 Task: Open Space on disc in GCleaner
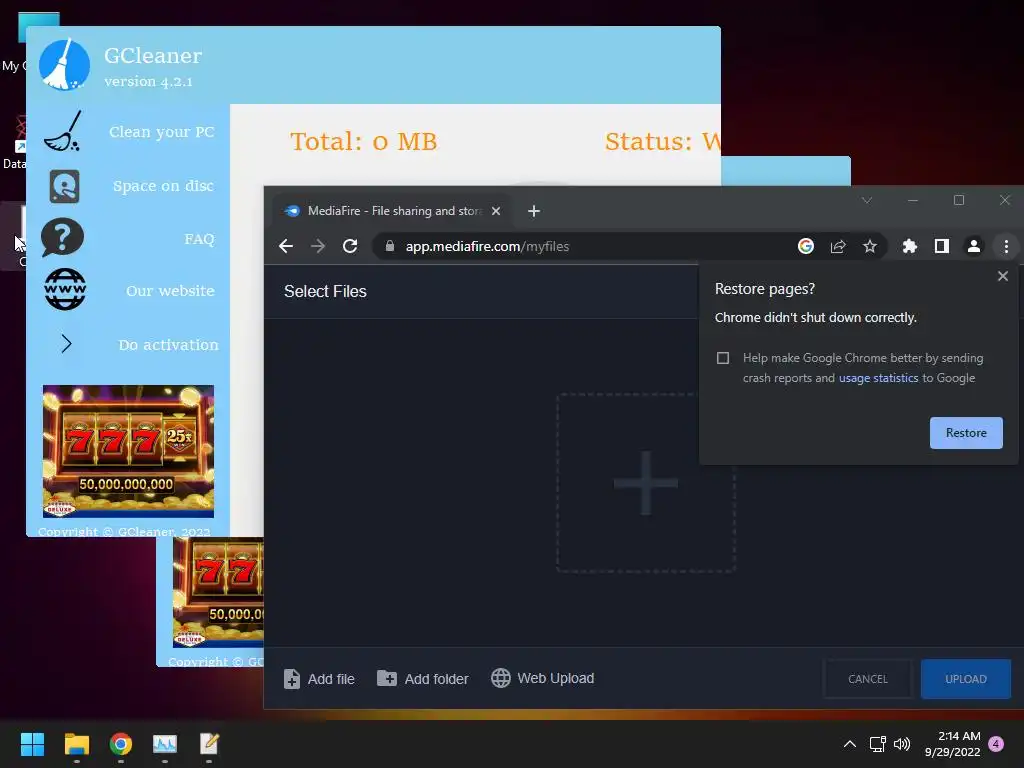(163, 185)
